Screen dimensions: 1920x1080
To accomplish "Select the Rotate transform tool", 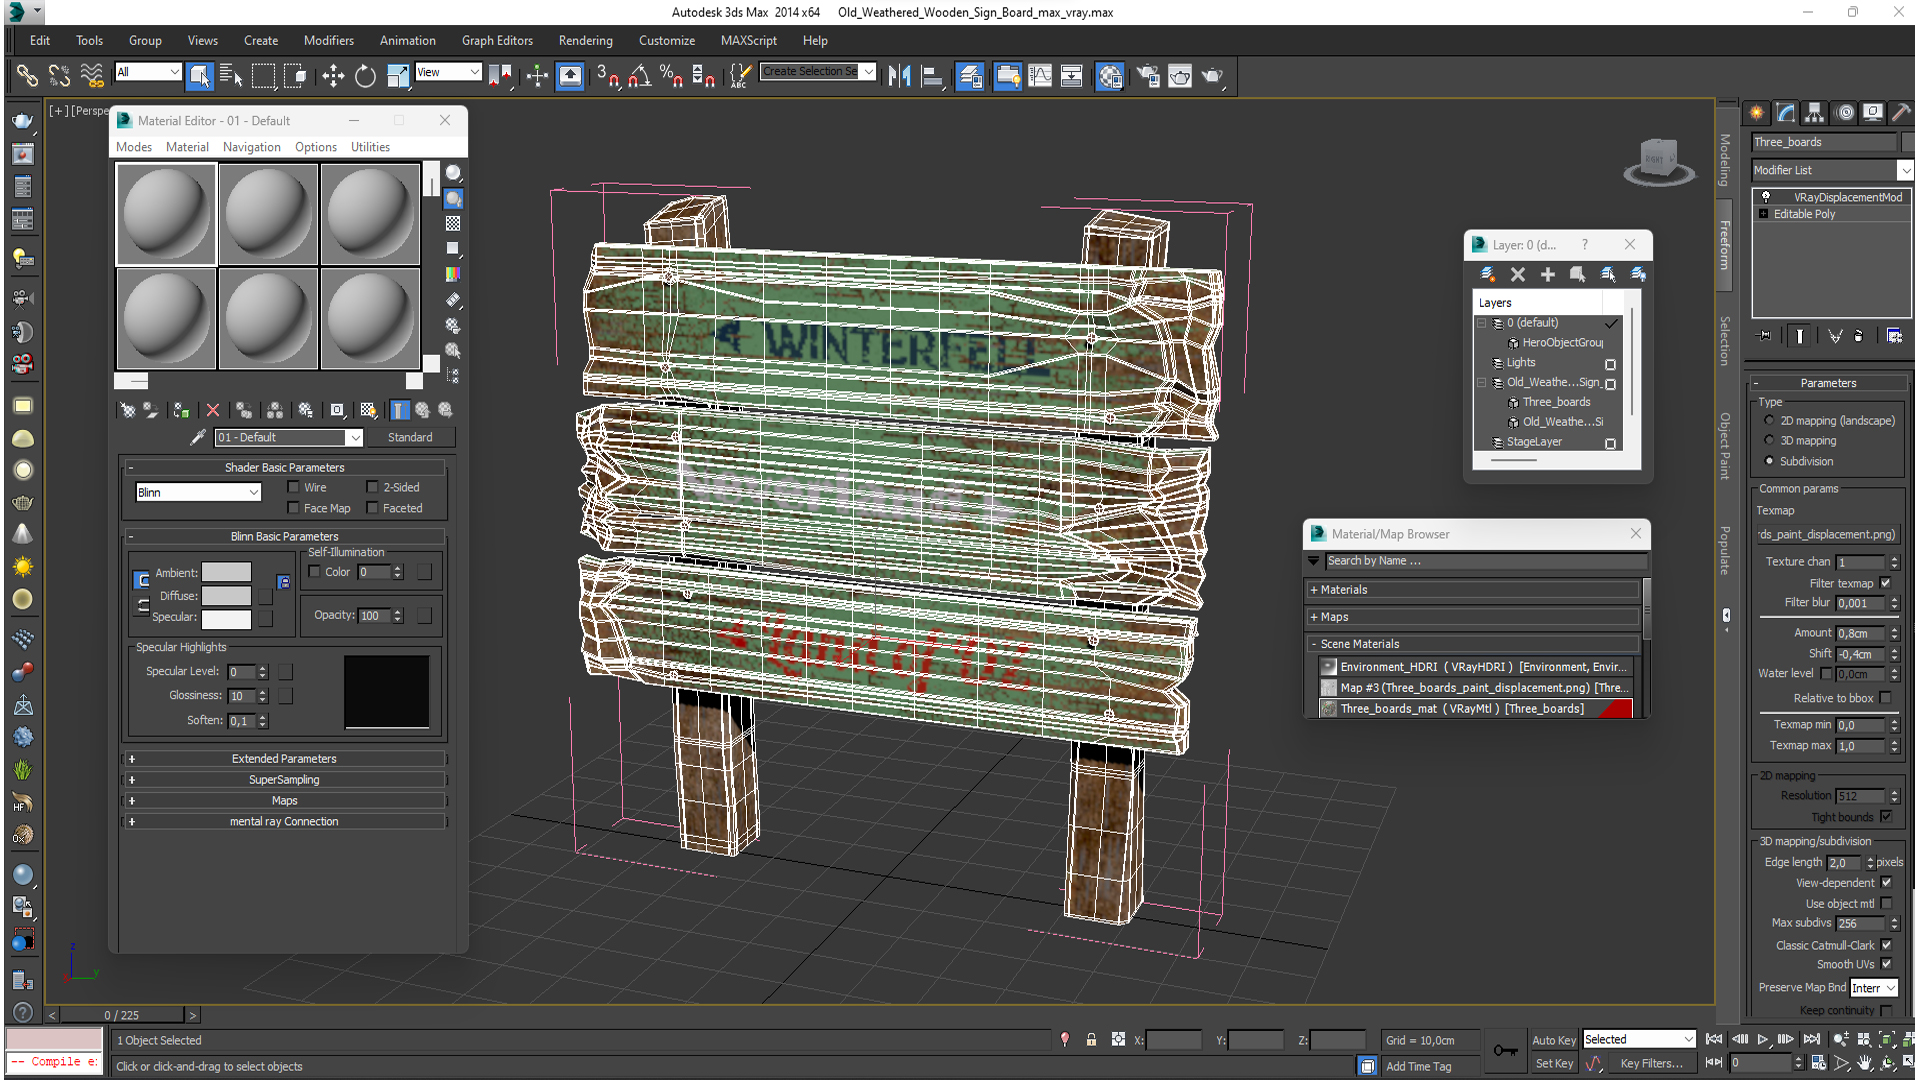I will coord(365,76).
